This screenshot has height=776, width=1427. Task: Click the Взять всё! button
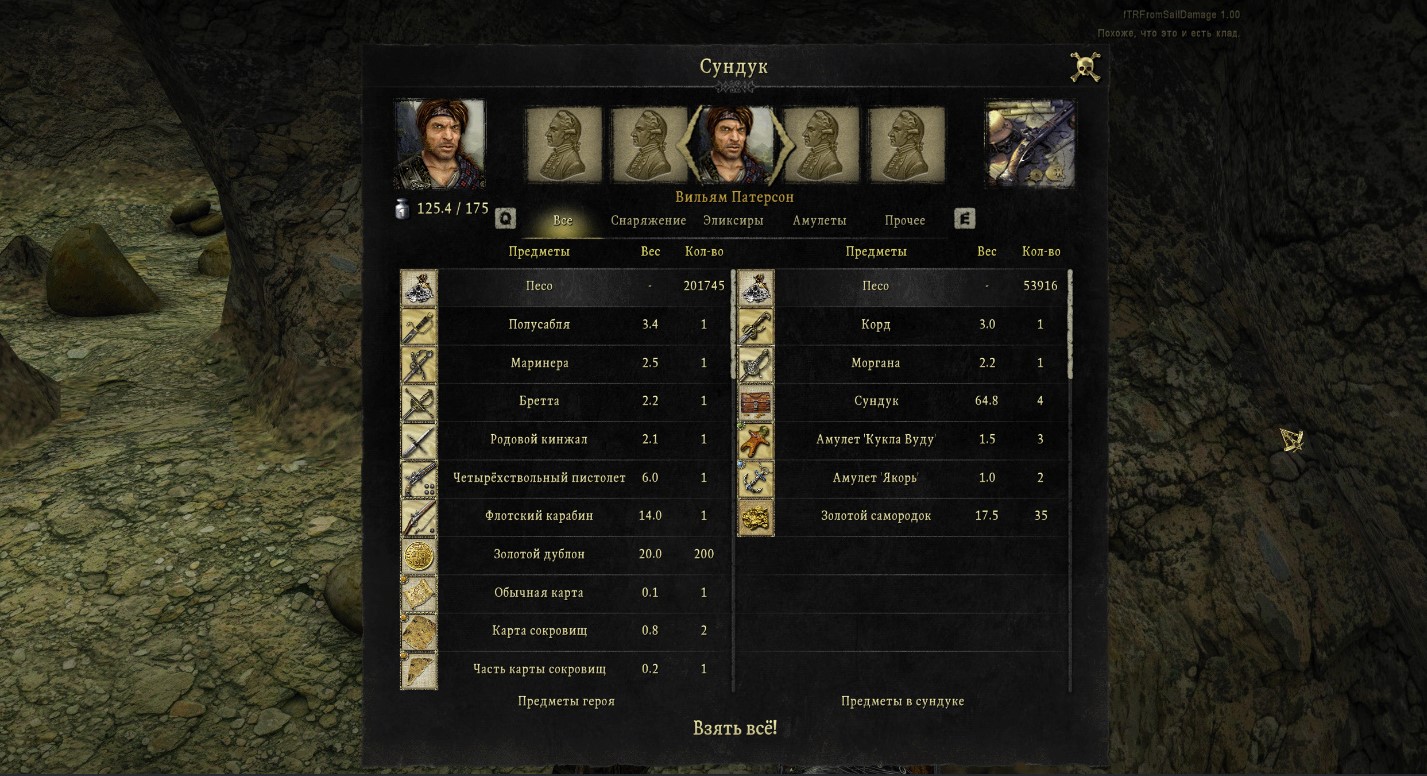(735, 728)
